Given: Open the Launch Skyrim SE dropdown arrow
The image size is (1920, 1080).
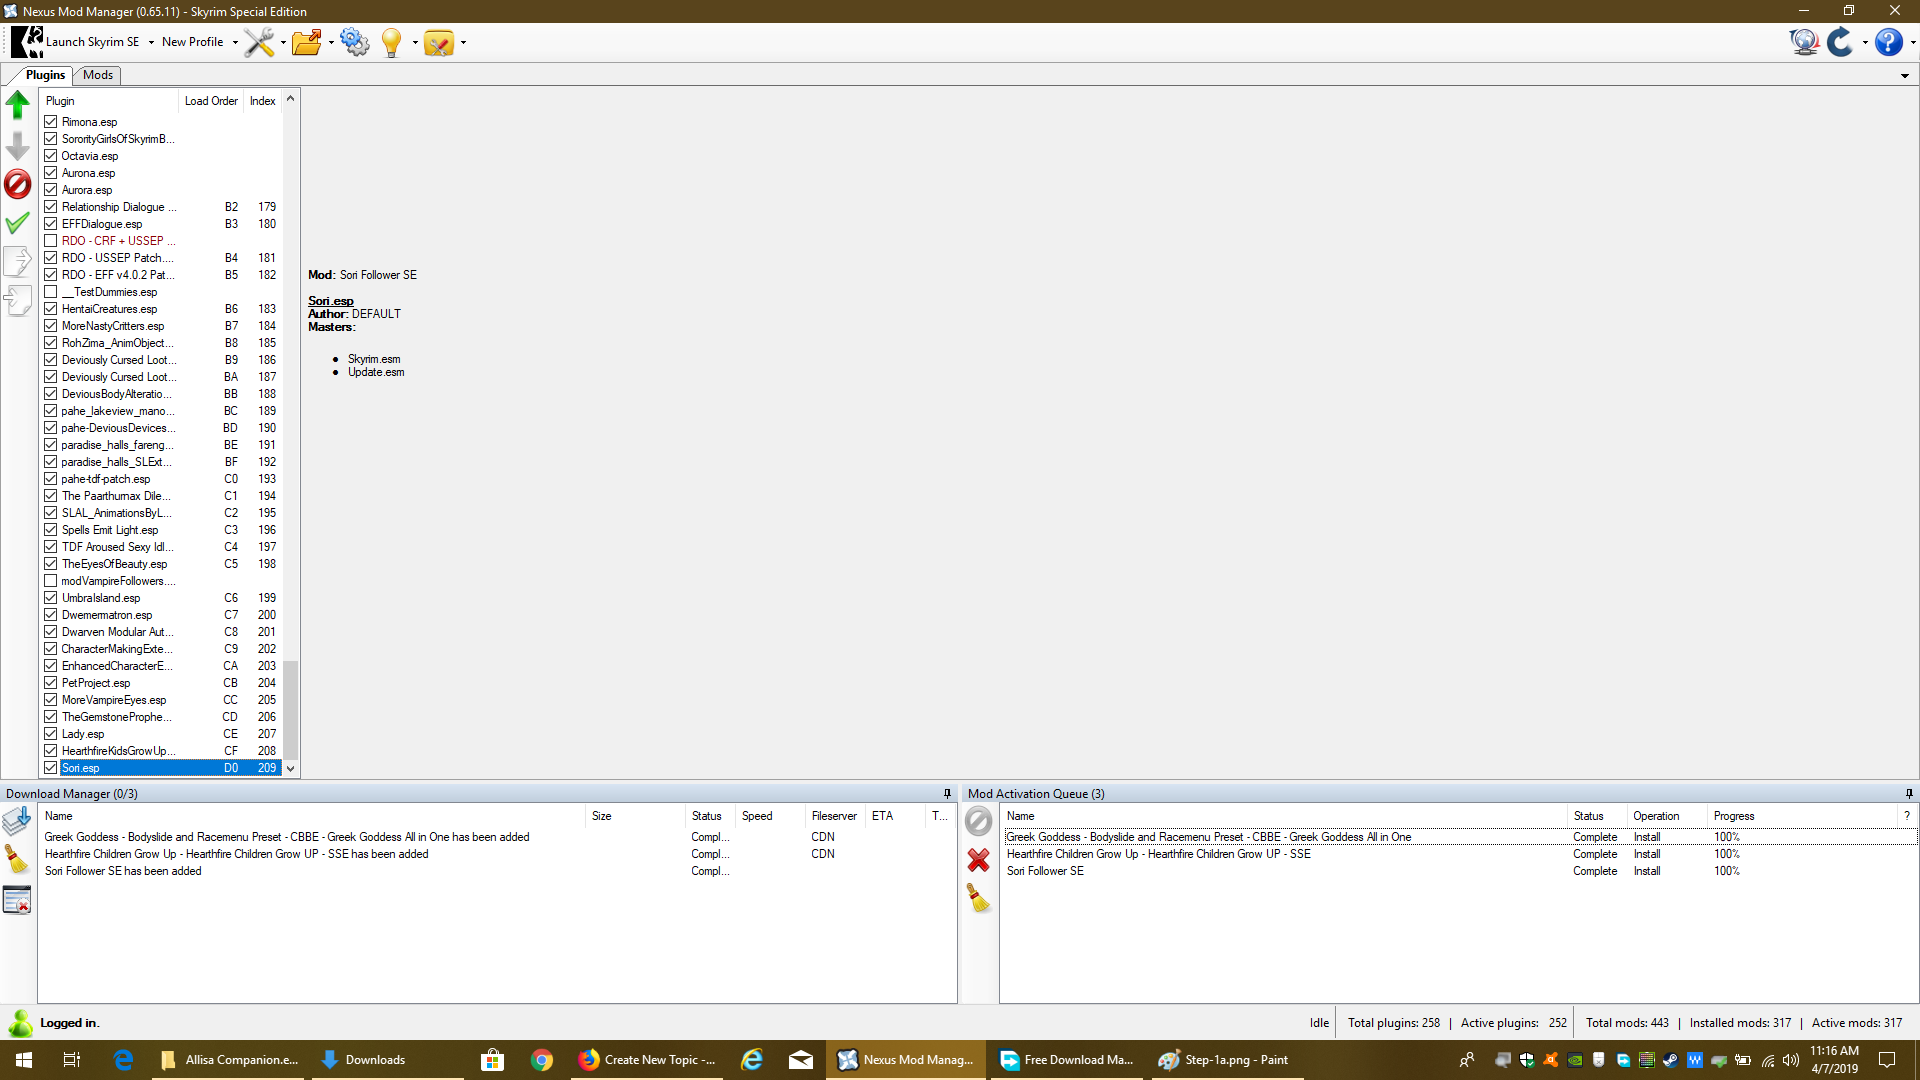Looking at the screenshot, I should click(x=151, y=43).
